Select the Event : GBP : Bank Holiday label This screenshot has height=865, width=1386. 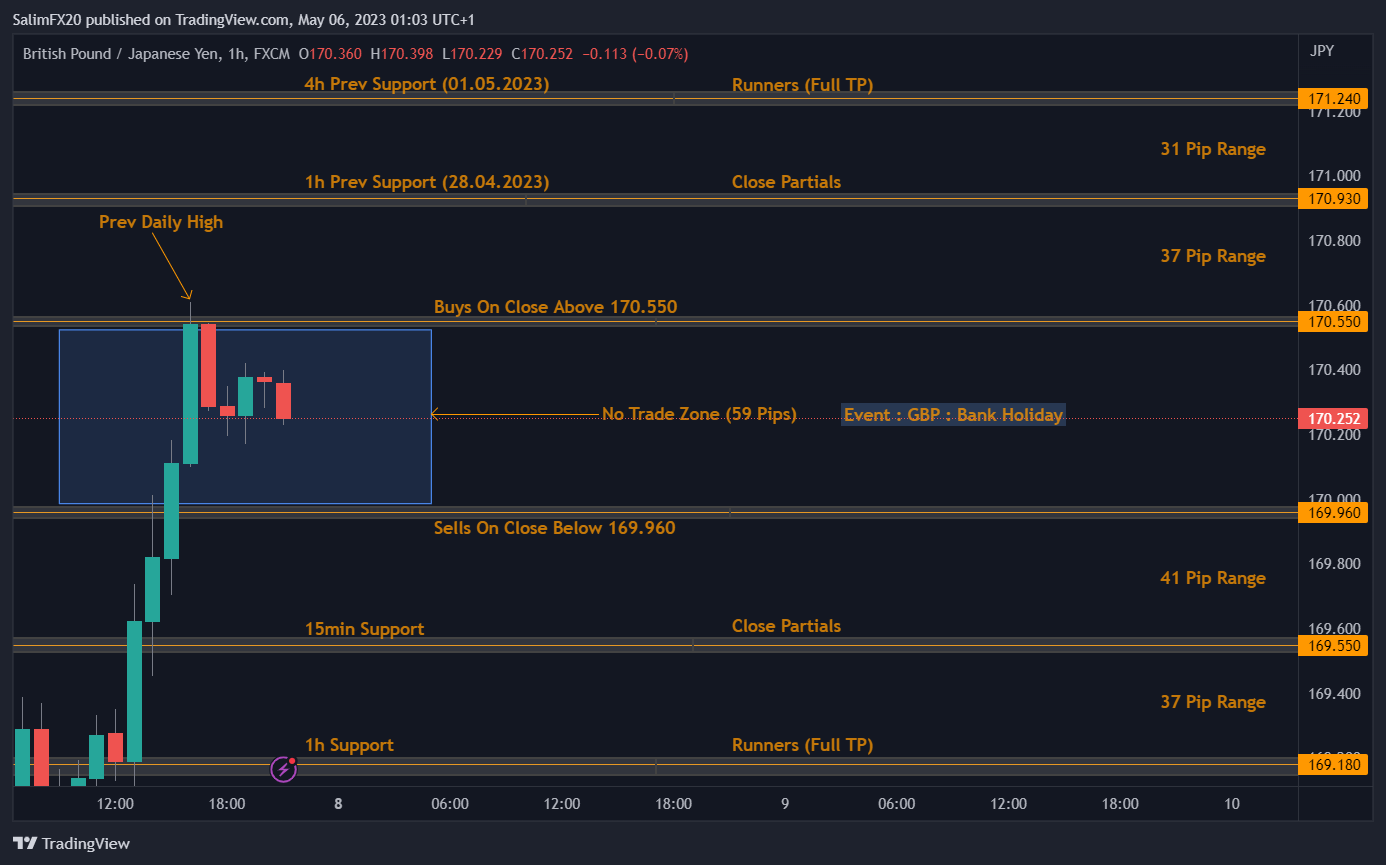tap(953, 415)
